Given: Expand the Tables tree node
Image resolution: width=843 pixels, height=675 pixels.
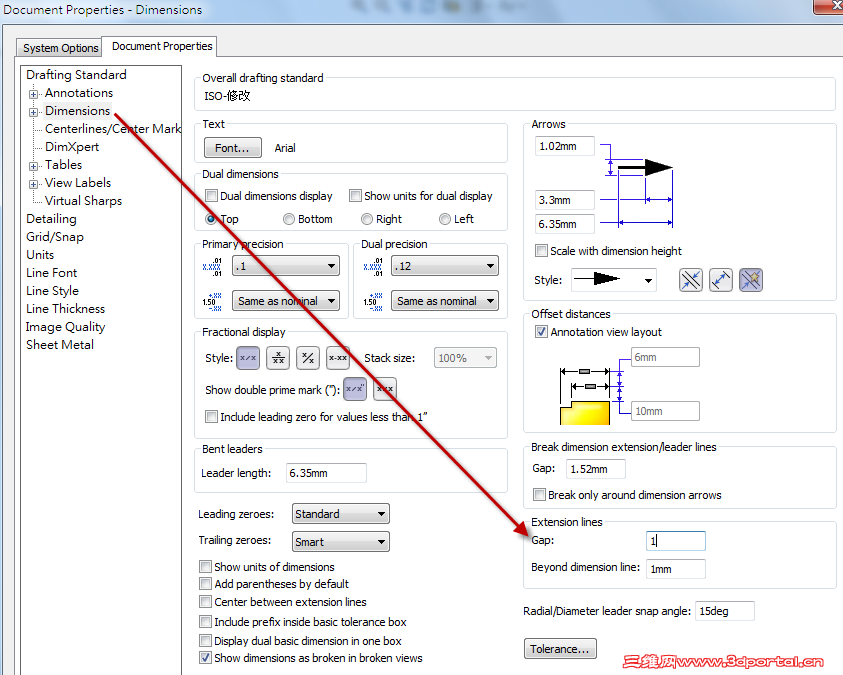Looking at the screenshot, I should pyautogui.click(x=33, y=166).
